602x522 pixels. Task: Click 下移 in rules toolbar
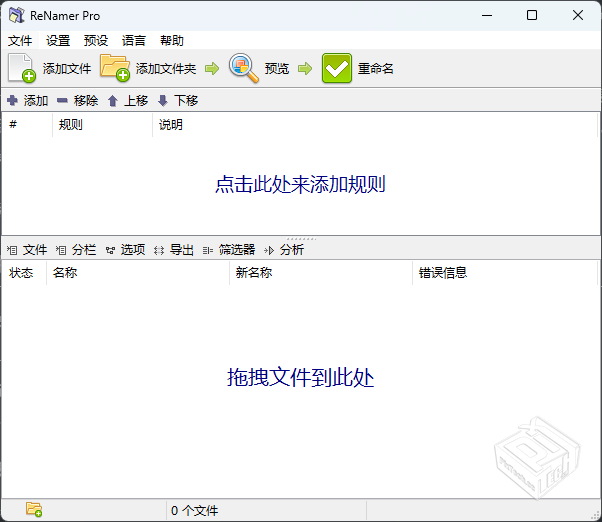point(186,101)
